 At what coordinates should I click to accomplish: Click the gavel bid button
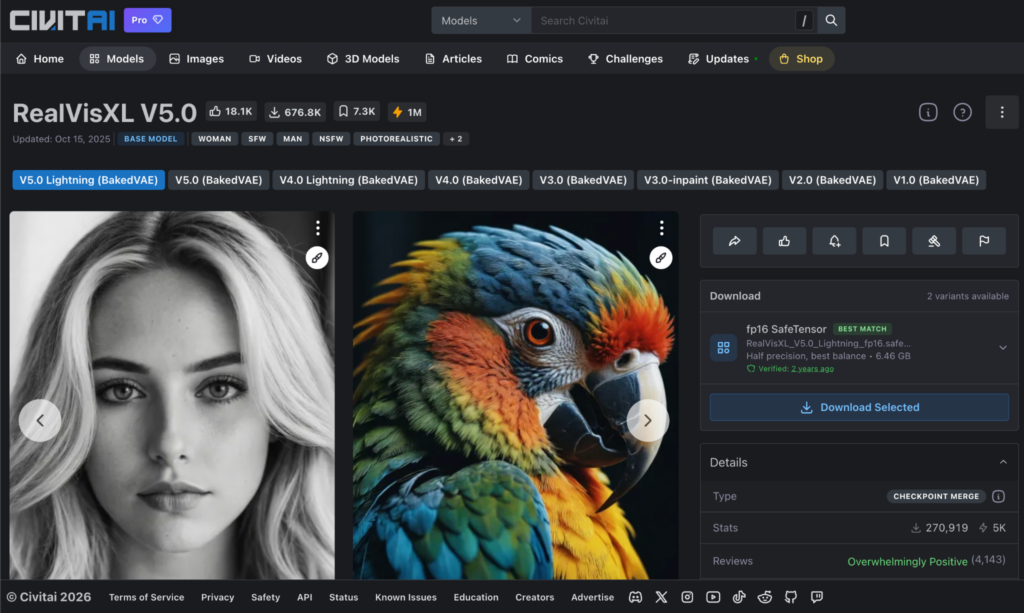[x=934, y=241]
